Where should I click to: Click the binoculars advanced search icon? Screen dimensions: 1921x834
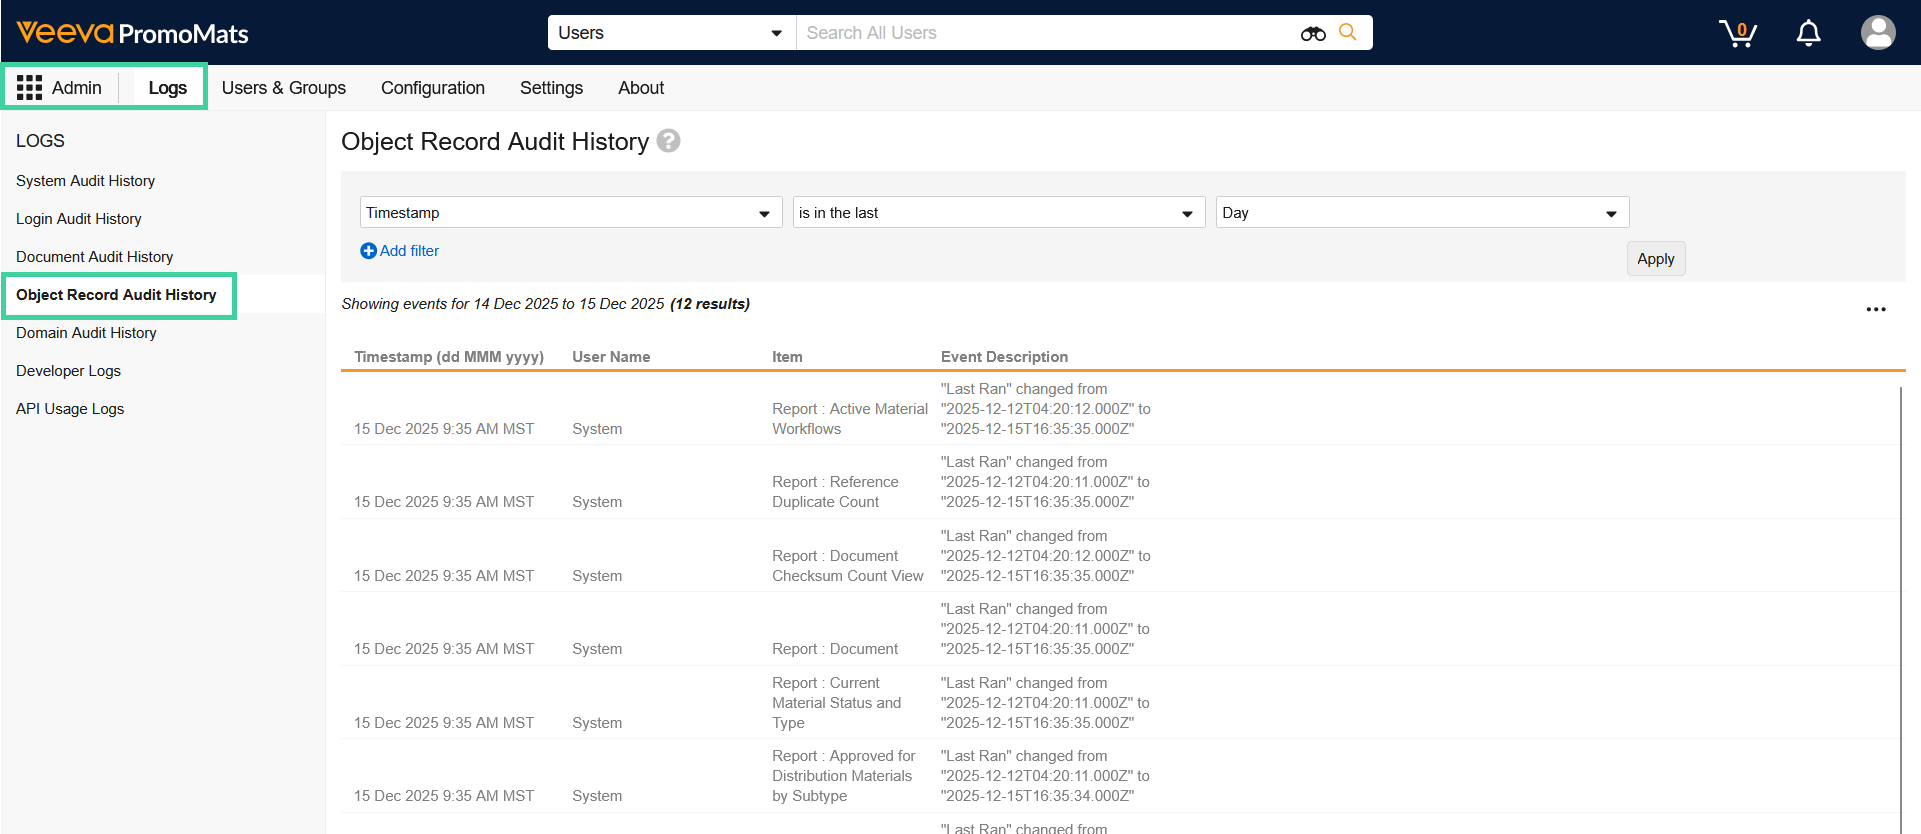pos(1313,33)
